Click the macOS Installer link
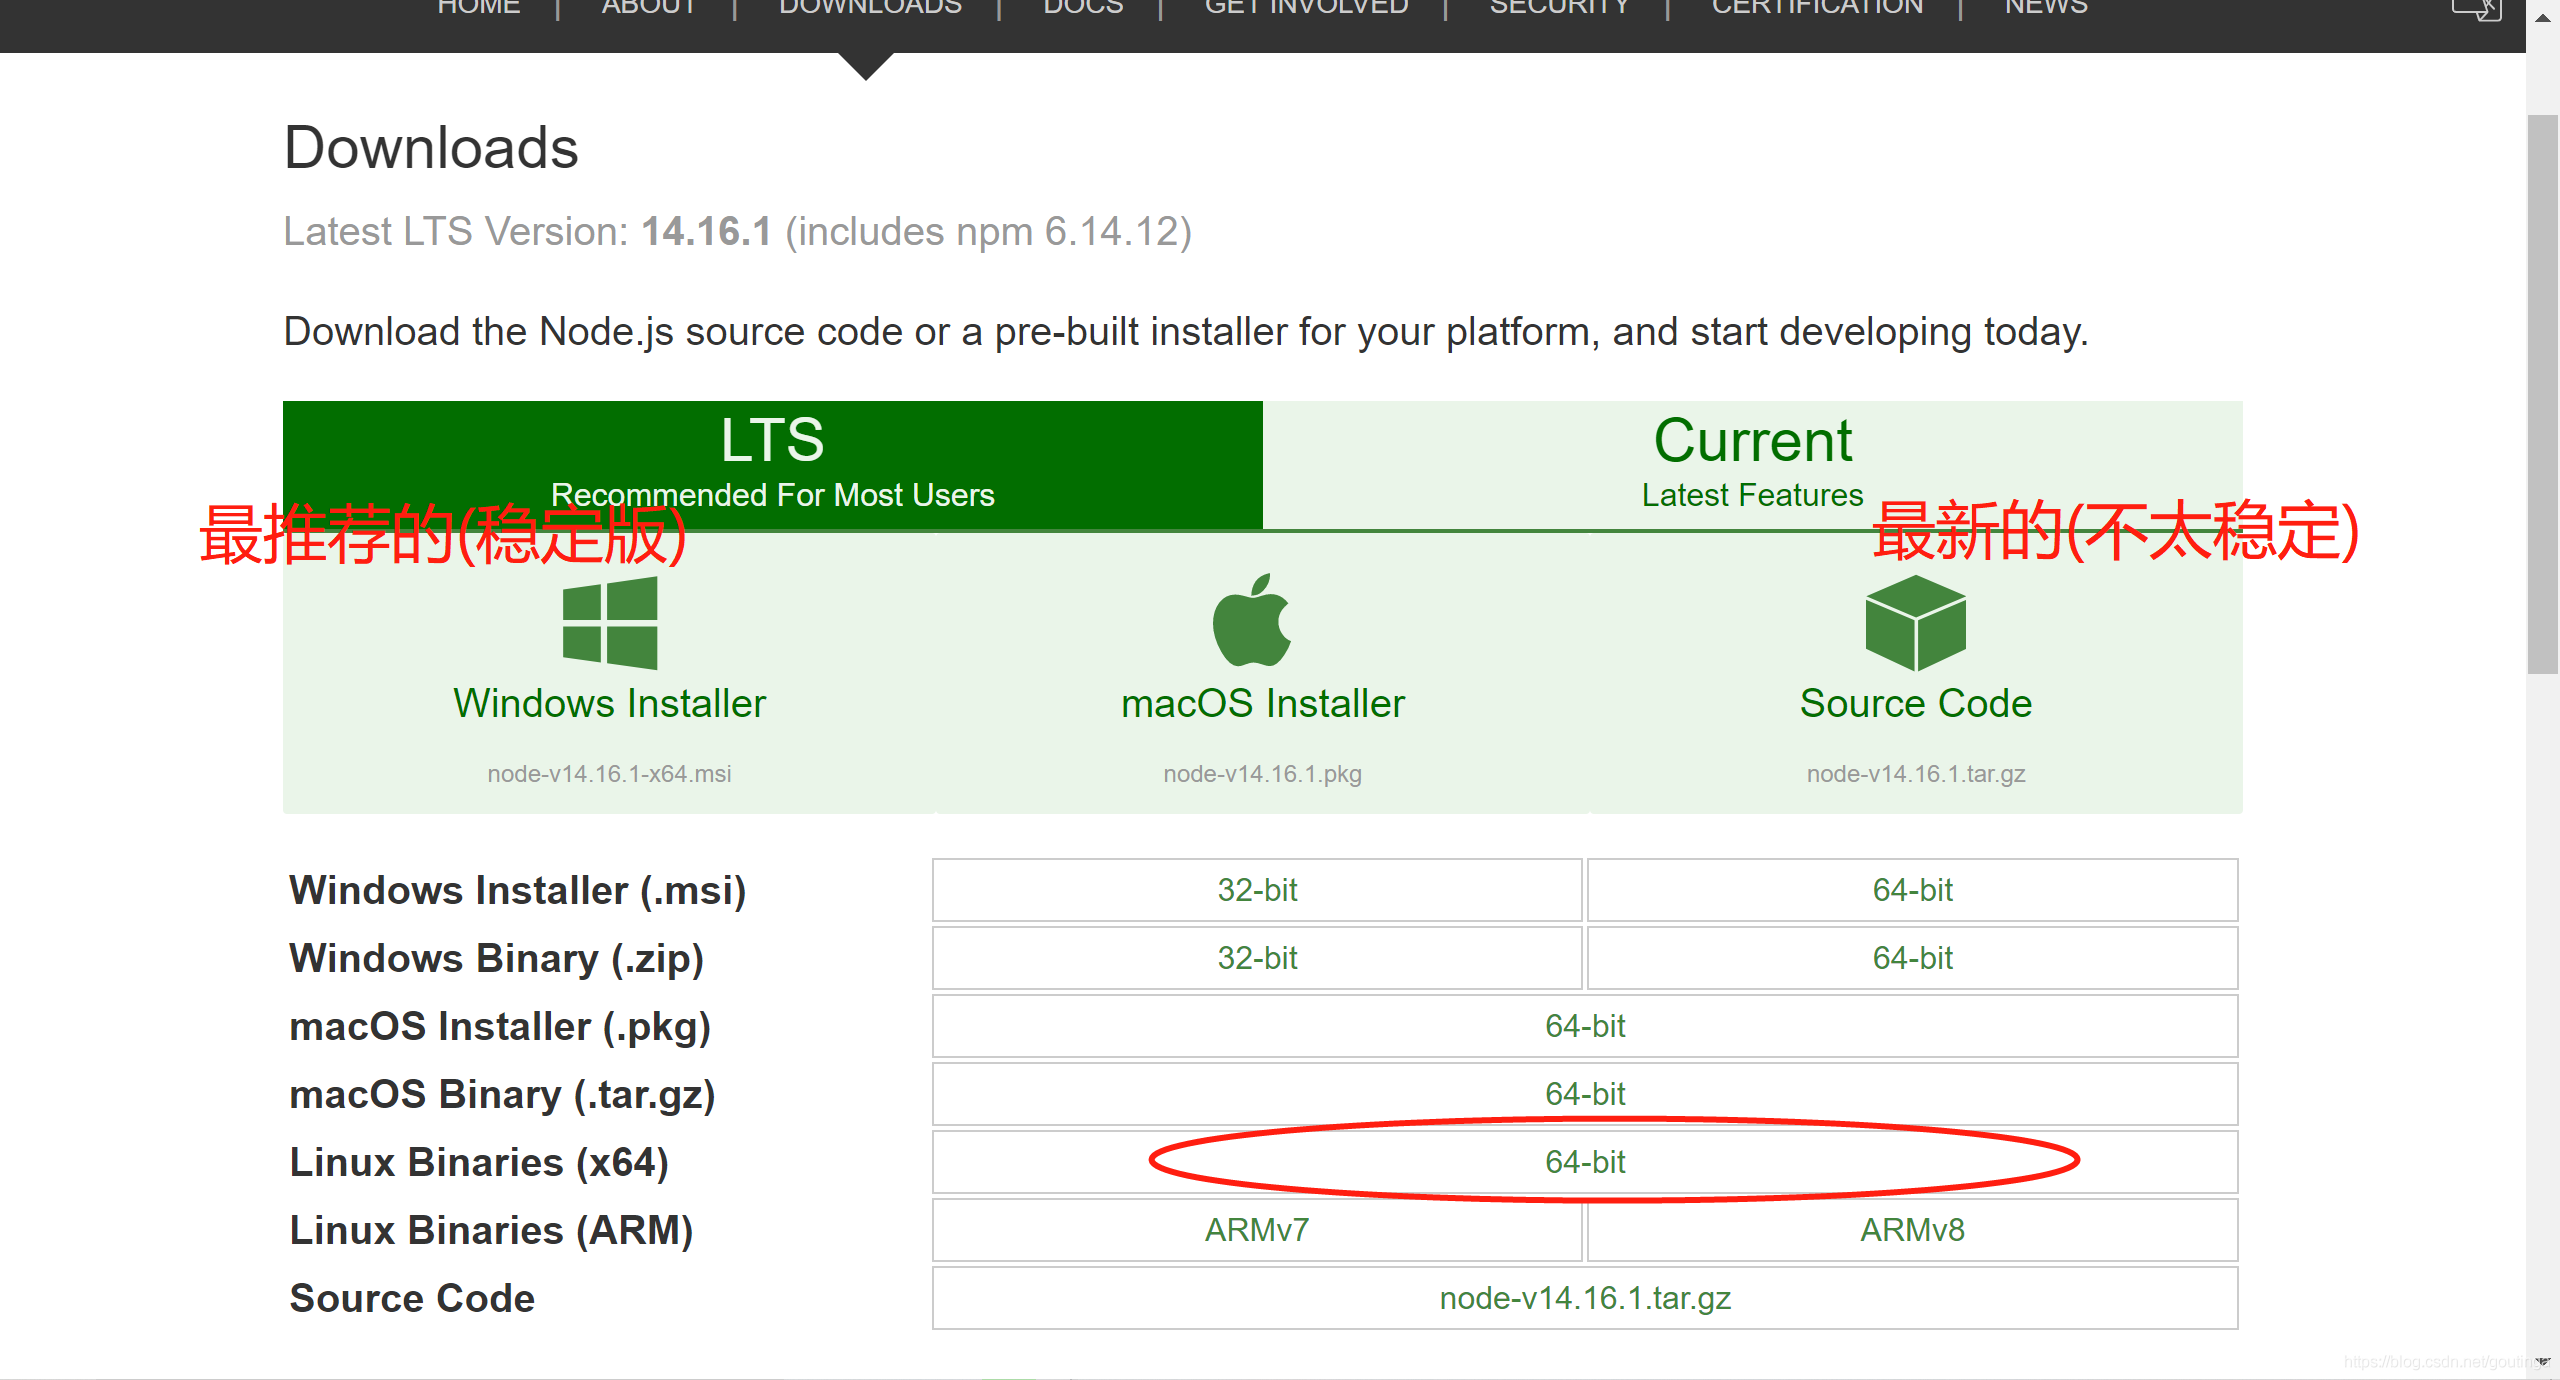This screenshot has height=1380, width=2560. tap(1263, 703)
